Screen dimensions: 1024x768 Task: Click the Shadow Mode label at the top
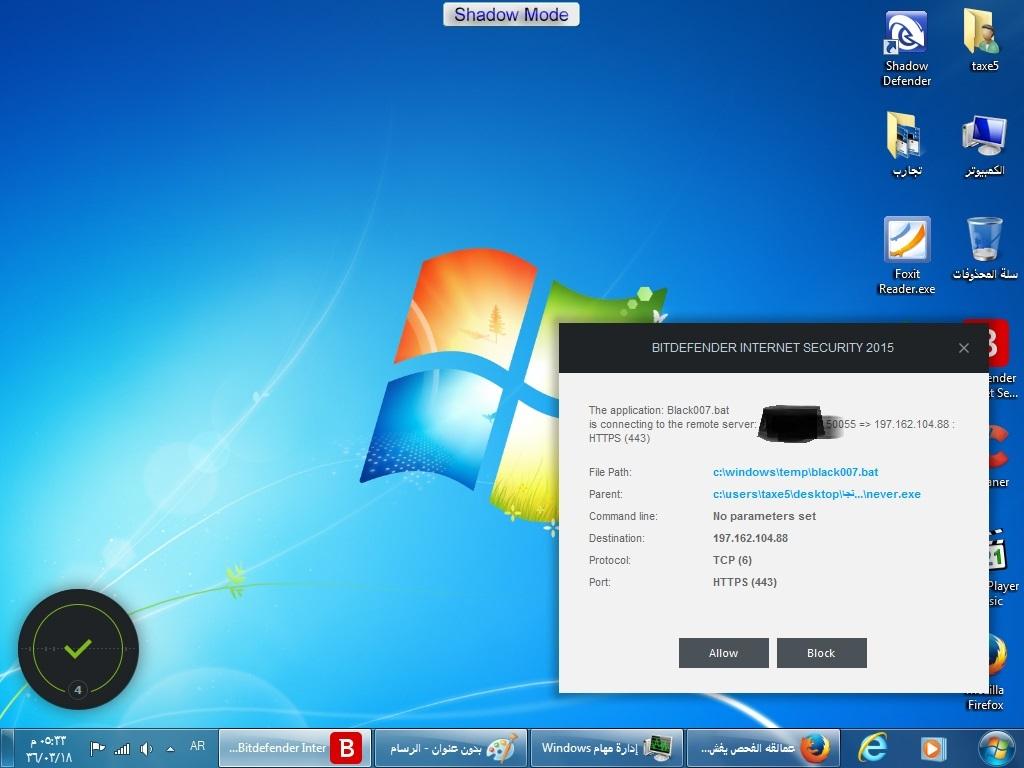[x=511, y=14]
